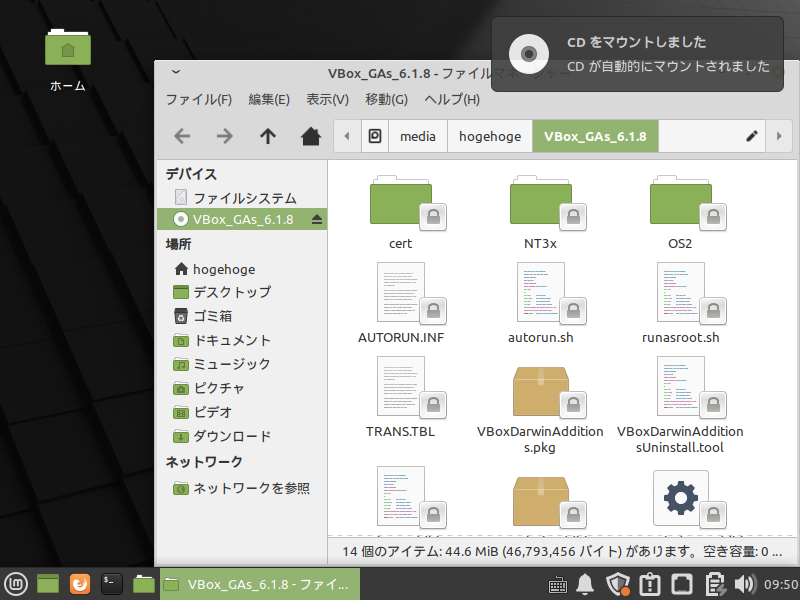This screenshot has width=800, height=600.
Task: Launch Firefox from the panel
Action: point(80,584)
